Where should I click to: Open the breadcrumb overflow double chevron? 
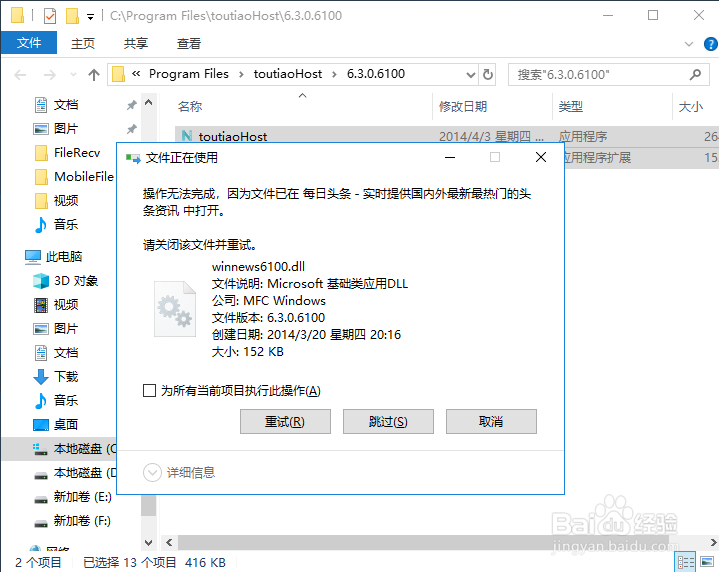136,73
